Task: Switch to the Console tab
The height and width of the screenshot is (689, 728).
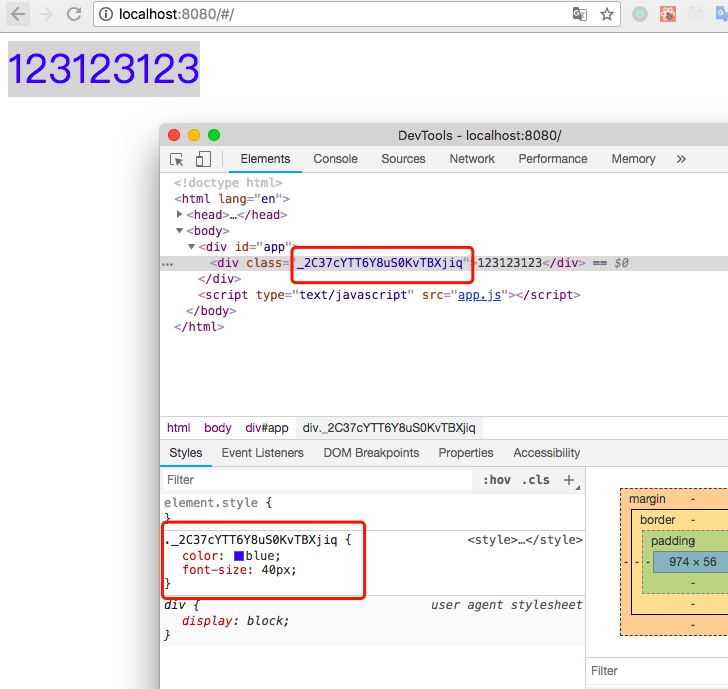Action: [335, 159]
